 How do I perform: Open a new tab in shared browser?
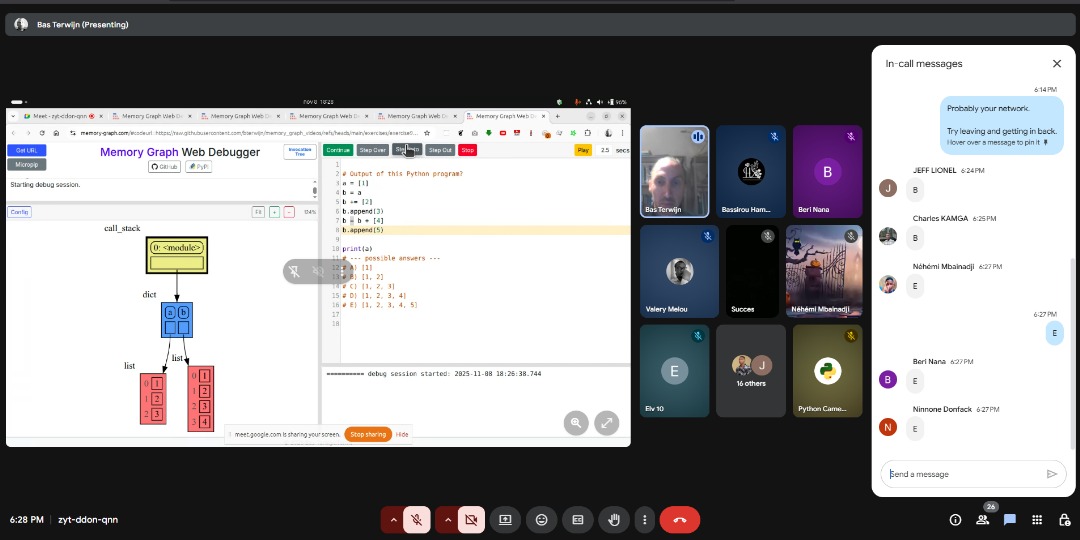[557, 116]
